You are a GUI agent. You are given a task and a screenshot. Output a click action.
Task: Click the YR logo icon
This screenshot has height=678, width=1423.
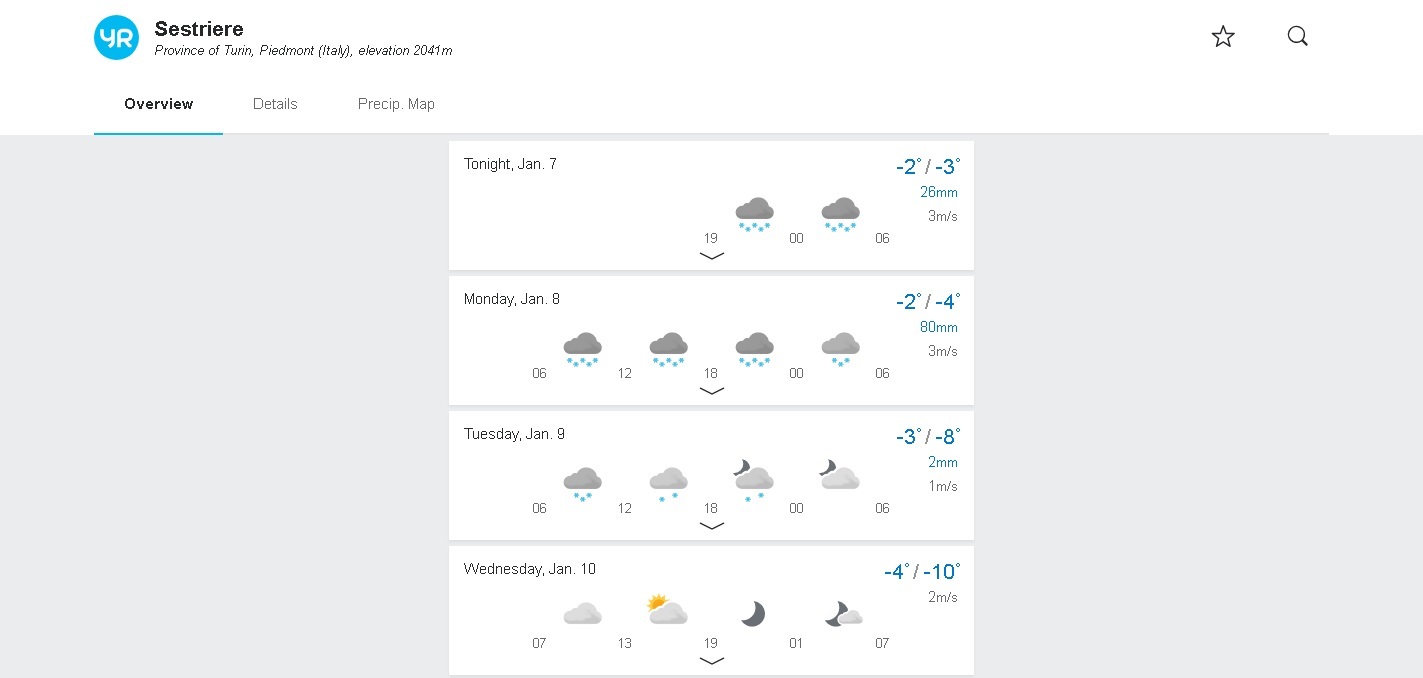(x=116, y=38)
